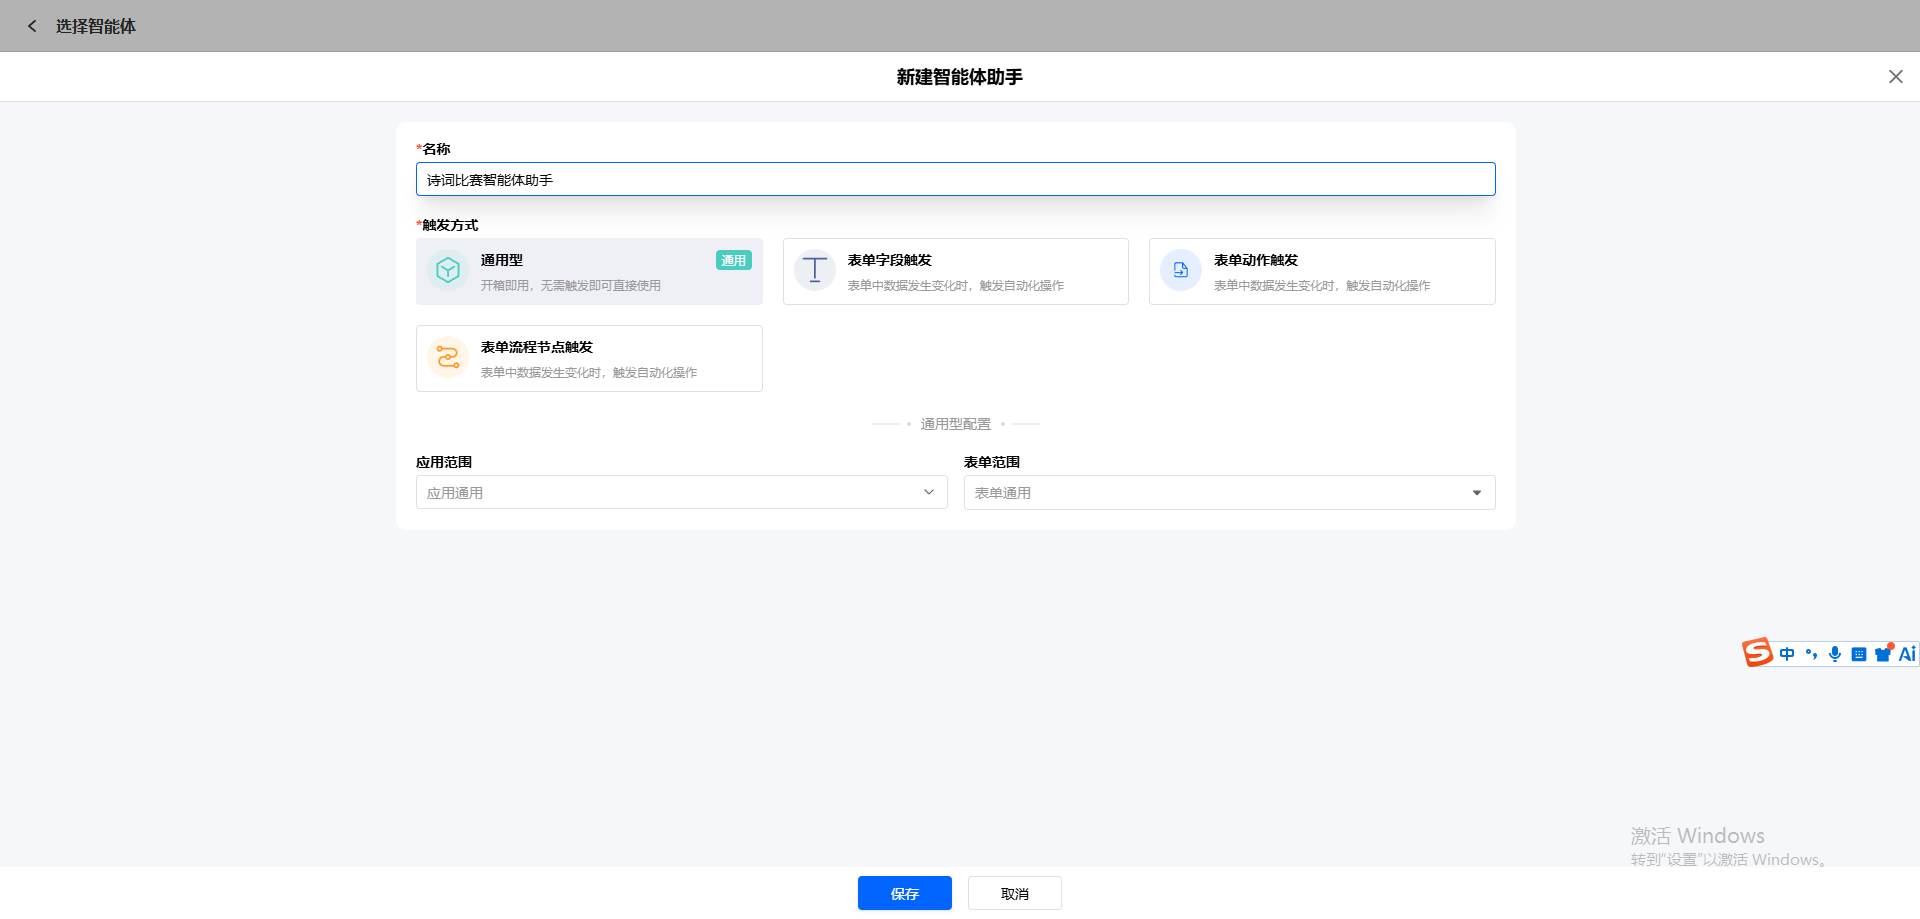Open the IME soft keyboard icon
This screenshot has height=919, width=1920.
(1859, 654)
